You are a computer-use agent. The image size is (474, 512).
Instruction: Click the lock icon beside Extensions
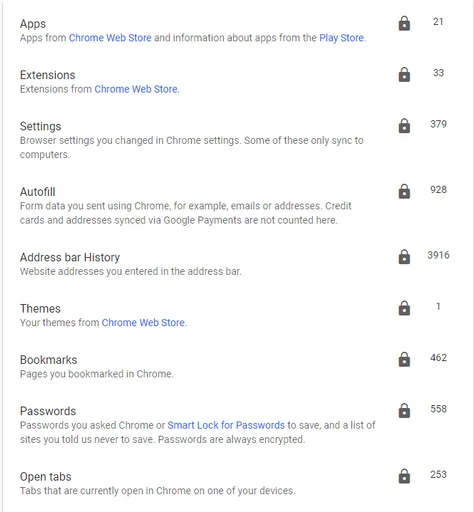pyautogui.click(x=404, y=75)
